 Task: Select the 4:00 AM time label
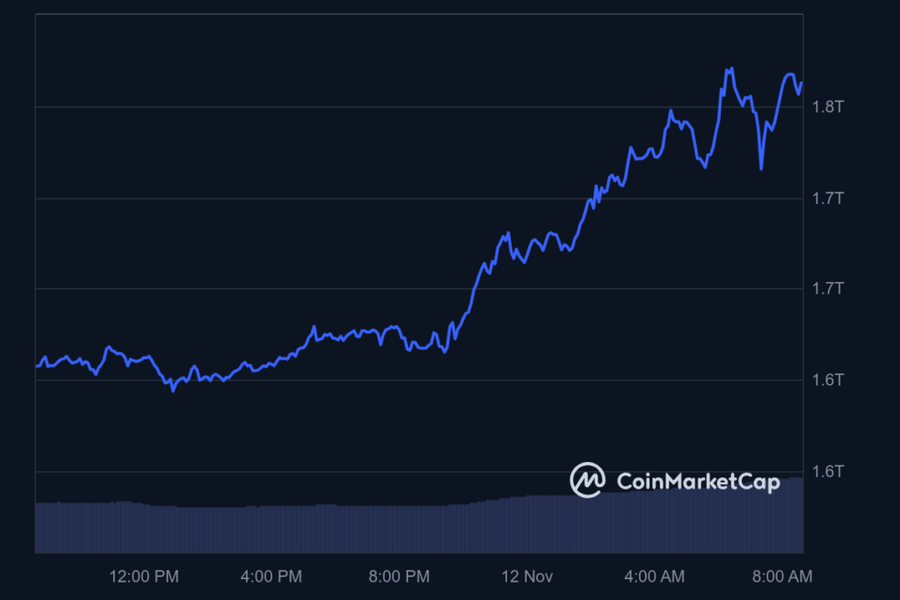coord(654,576)
